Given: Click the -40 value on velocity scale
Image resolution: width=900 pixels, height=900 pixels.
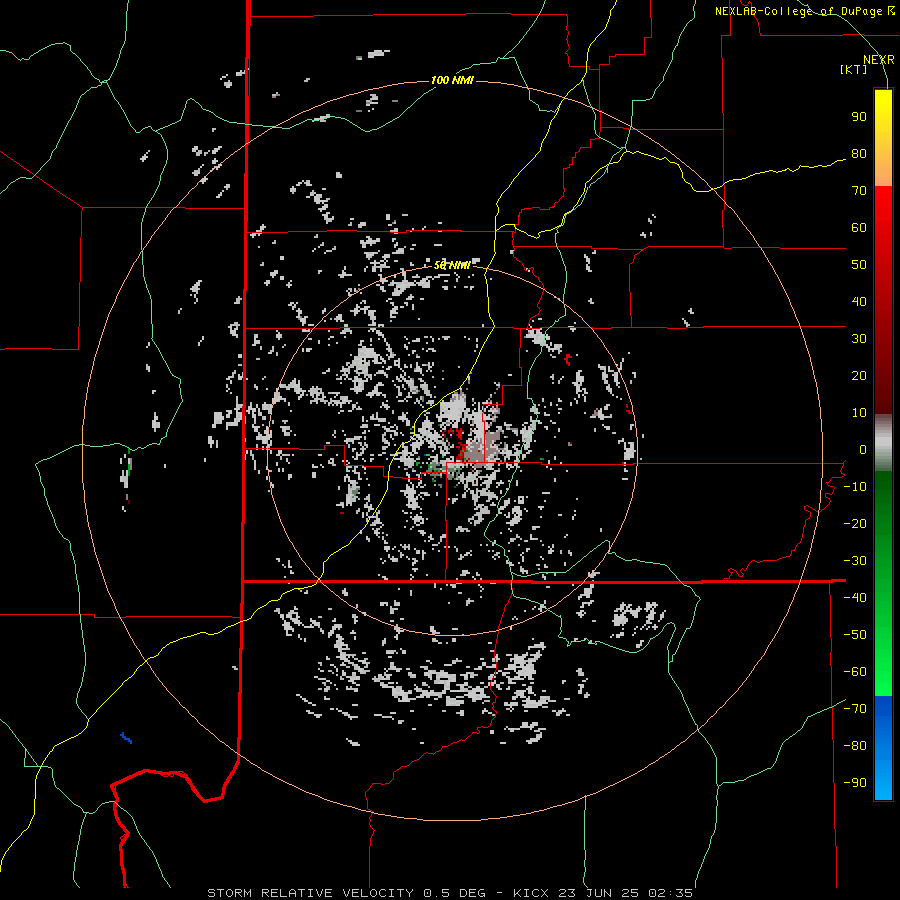Looking at the screenshot, I should tap(855, 598).
